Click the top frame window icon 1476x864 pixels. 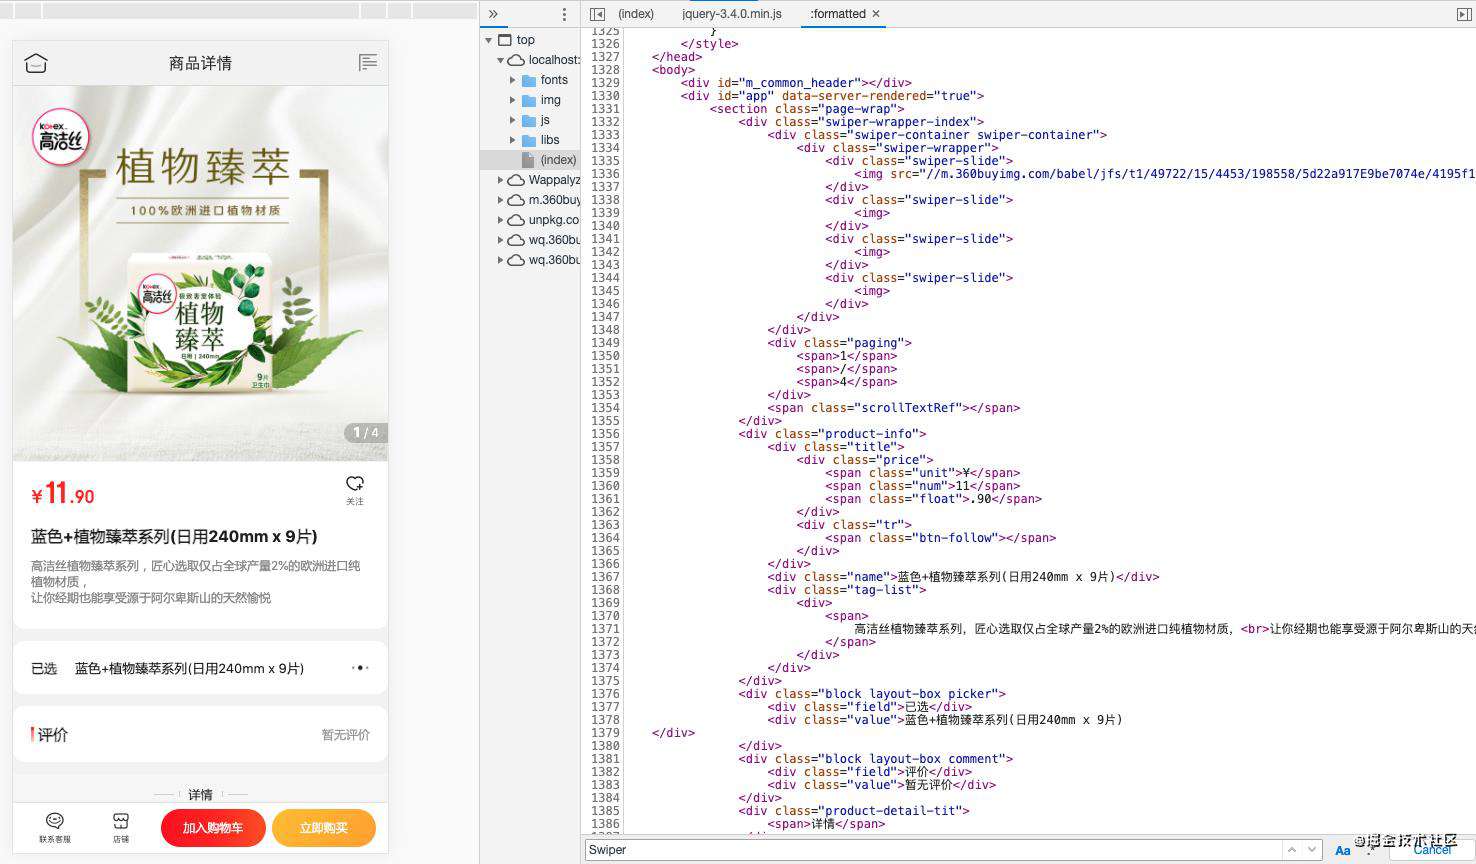pyautogui.click(x=505, y=40)
